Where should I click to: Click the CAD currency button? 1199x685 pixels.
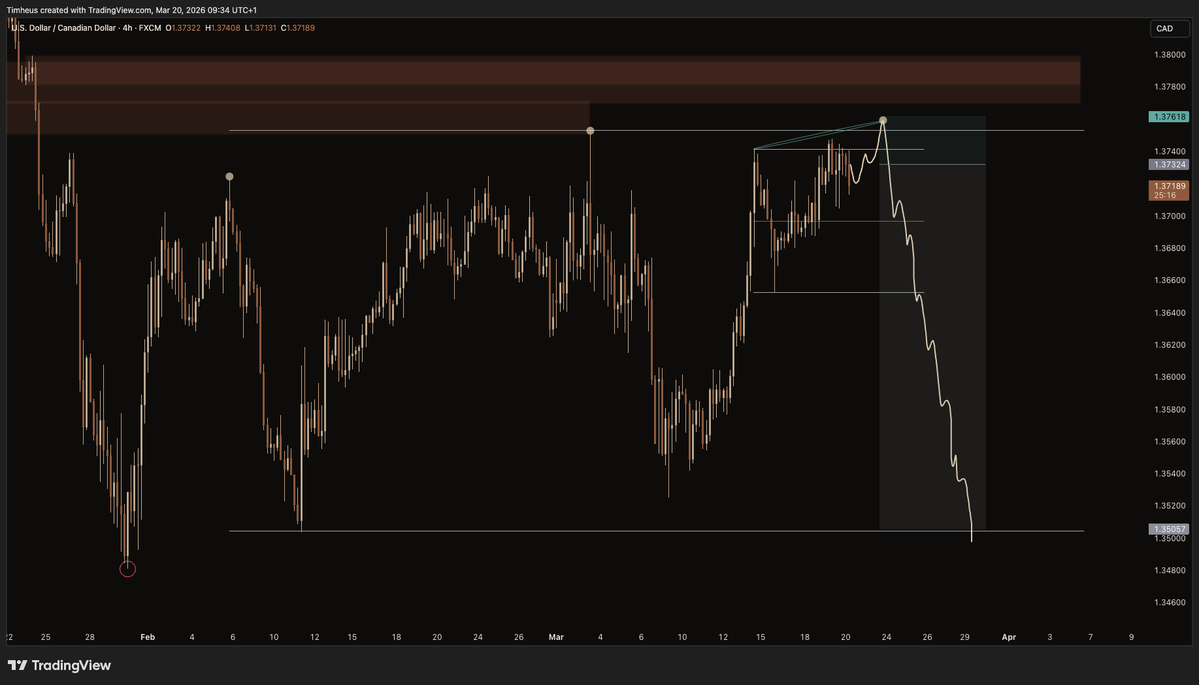[x=1170, y=28]
